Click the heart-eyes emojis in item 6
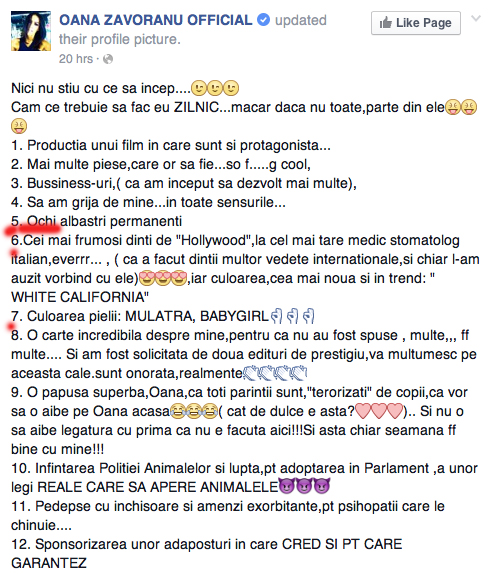 coord(163,279)
